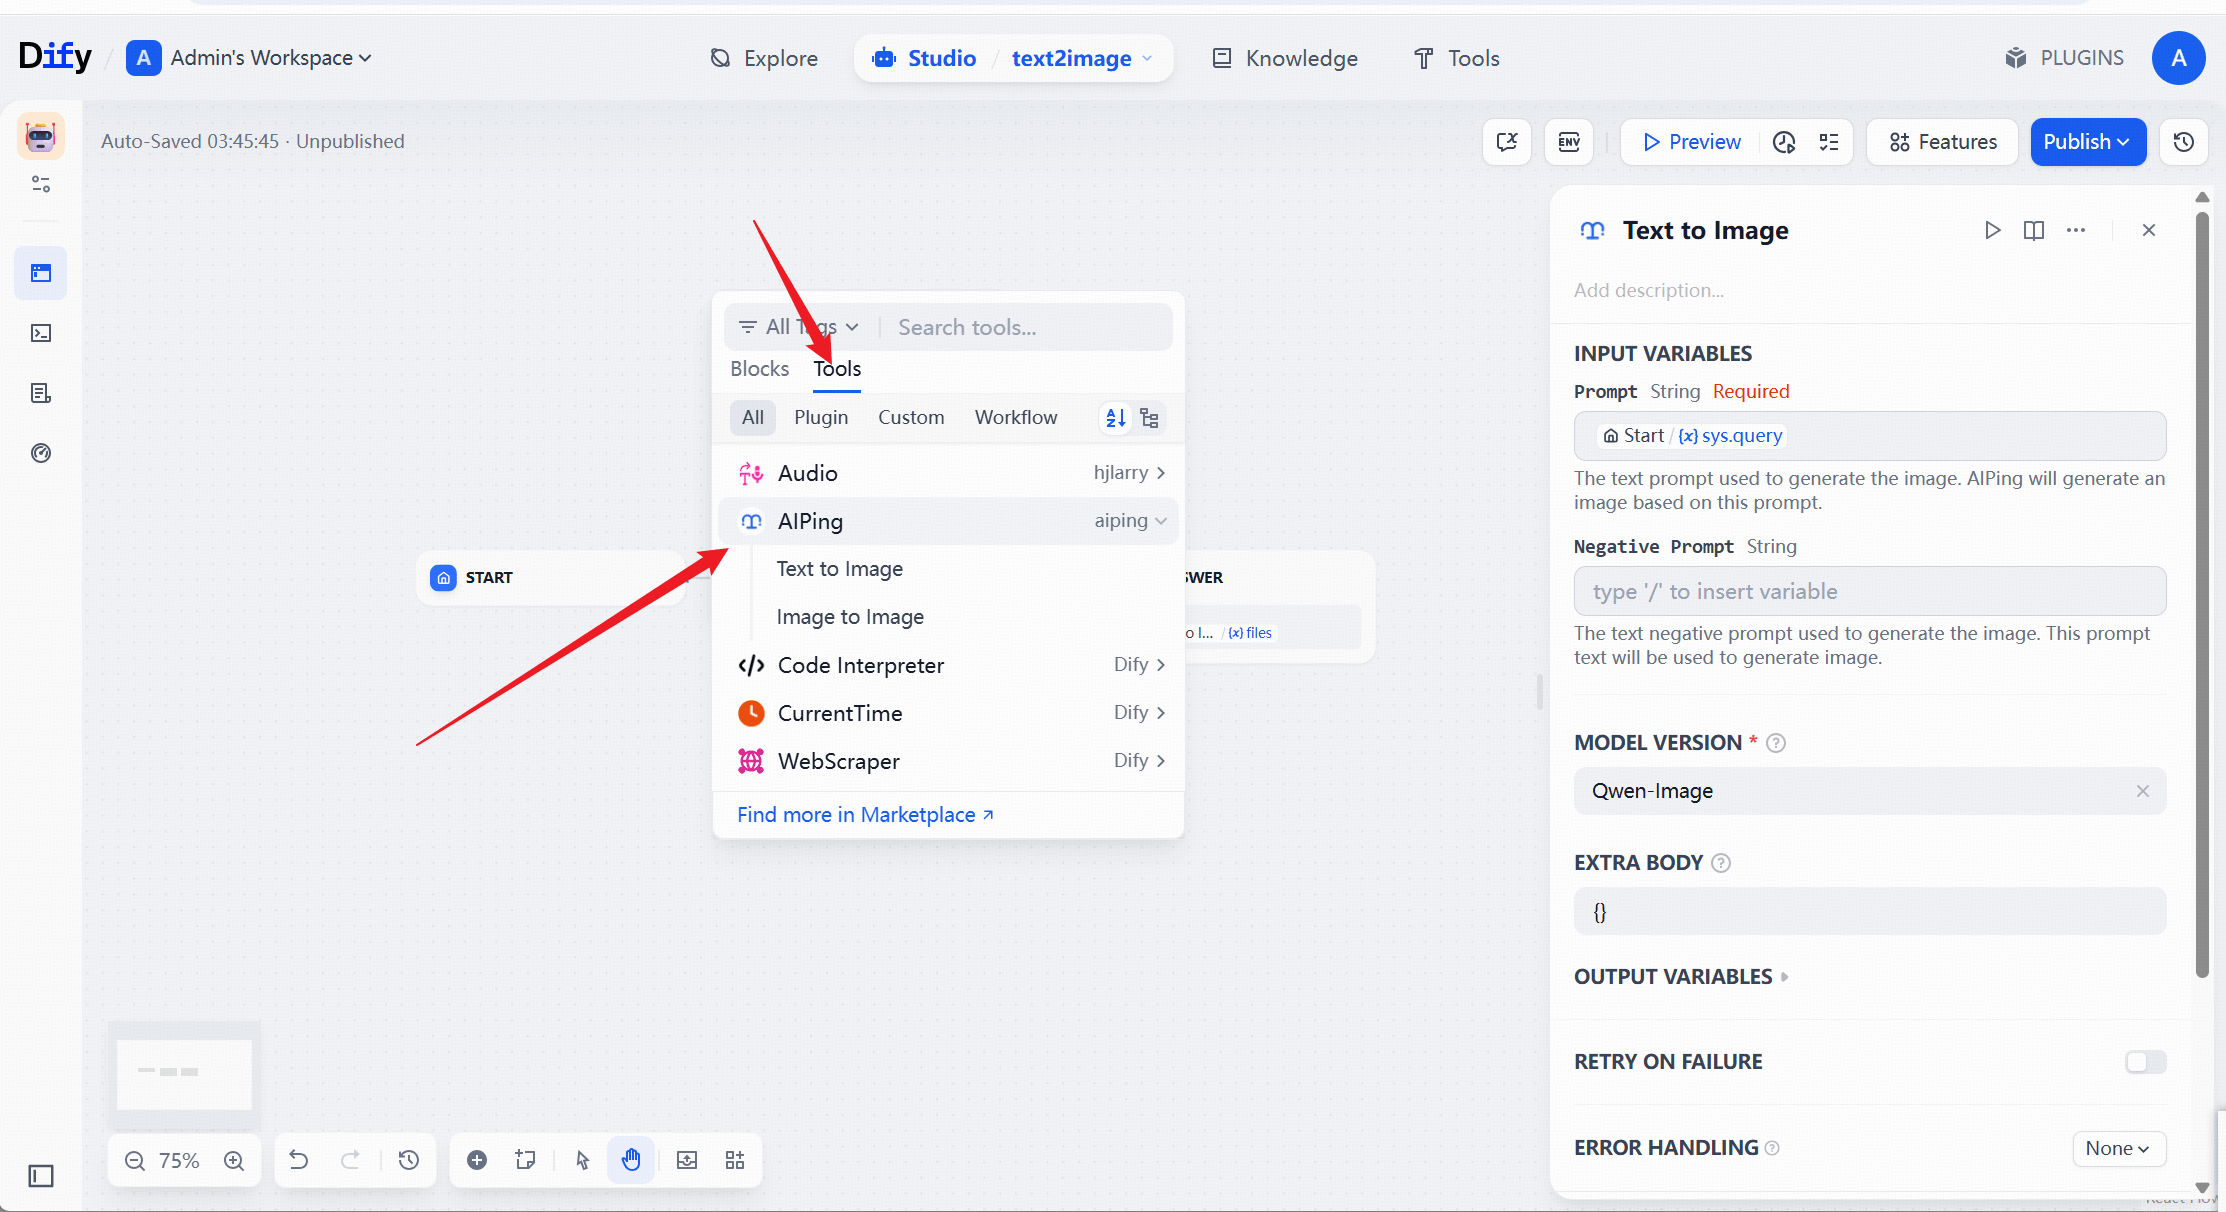Image resolution: width=2226 pixels, height=1212 pixels.
Task: Toggle Retry on Failure switch
Action: pyautogui.click(x=2145, y=1062)
